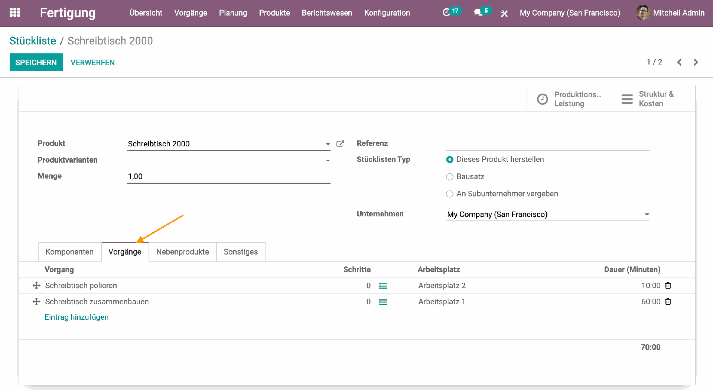Image resolution: width=713 pixels, height=392 pixels.
Task: Open My Company (San Francisco) switcher in top bar
Action: tap(569, 13)
